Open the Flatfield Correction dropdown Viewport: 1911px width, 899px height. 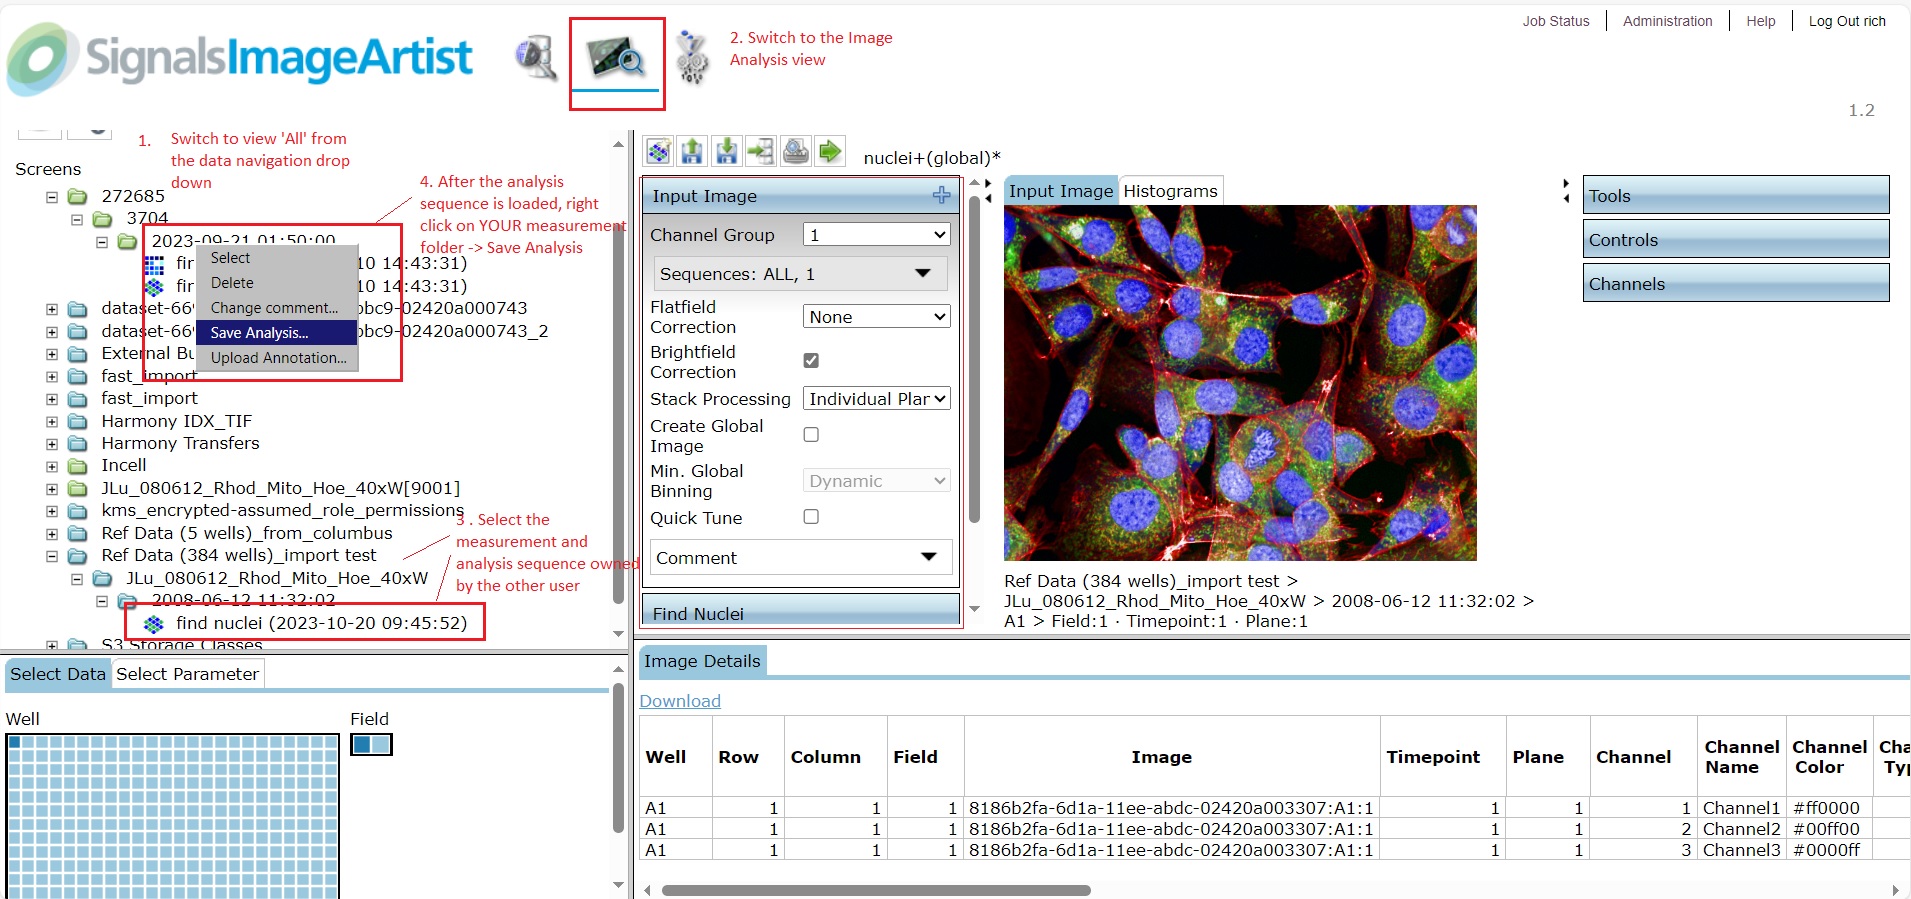click(876, 317)
